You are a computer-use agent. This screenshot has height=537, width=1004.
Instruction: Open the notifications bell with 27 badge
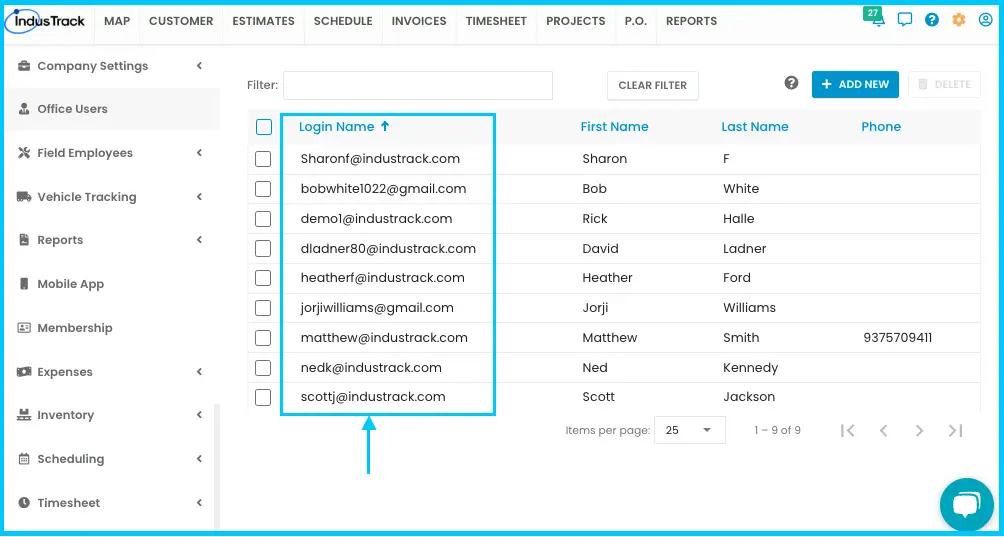coord(877,17)
